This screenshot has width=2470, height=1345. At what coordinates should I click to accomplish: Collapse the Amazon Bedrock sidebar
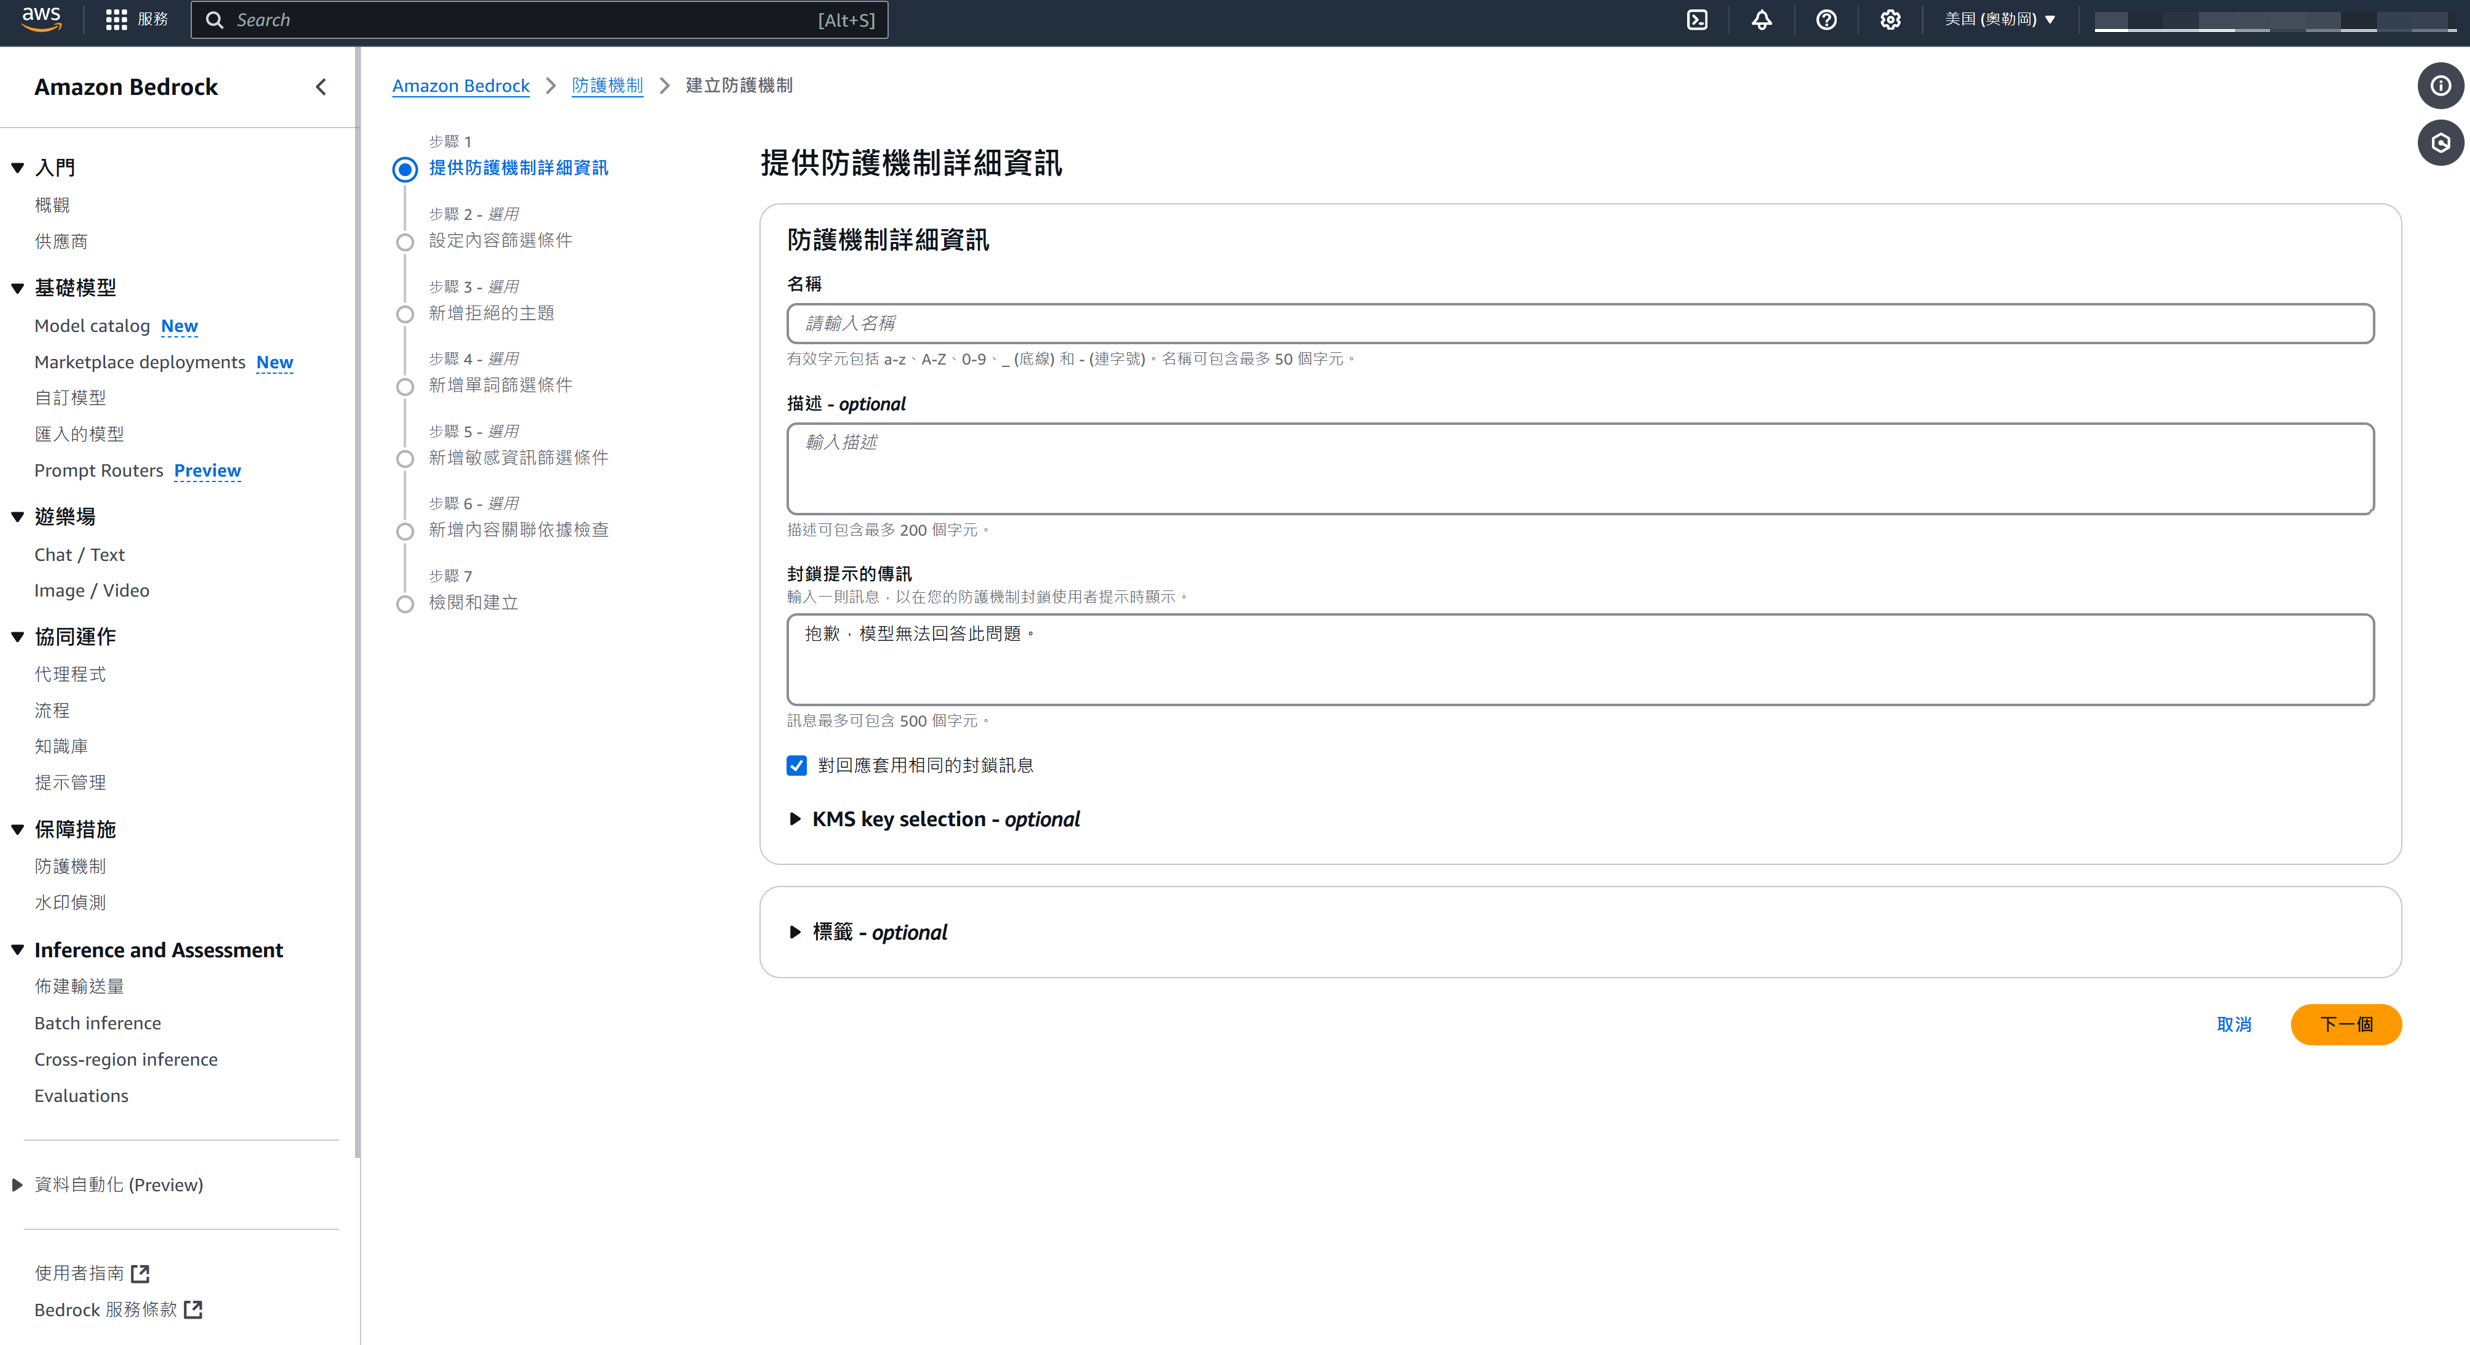(321, 87)
